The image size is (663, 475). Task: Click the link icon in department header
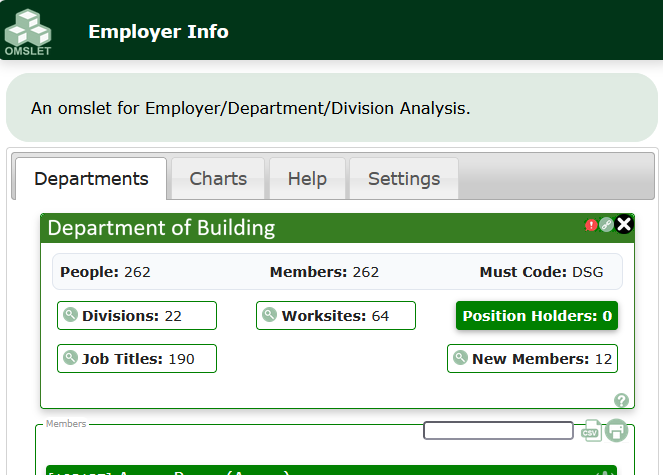pyautogui.click(x=606, y=225)
